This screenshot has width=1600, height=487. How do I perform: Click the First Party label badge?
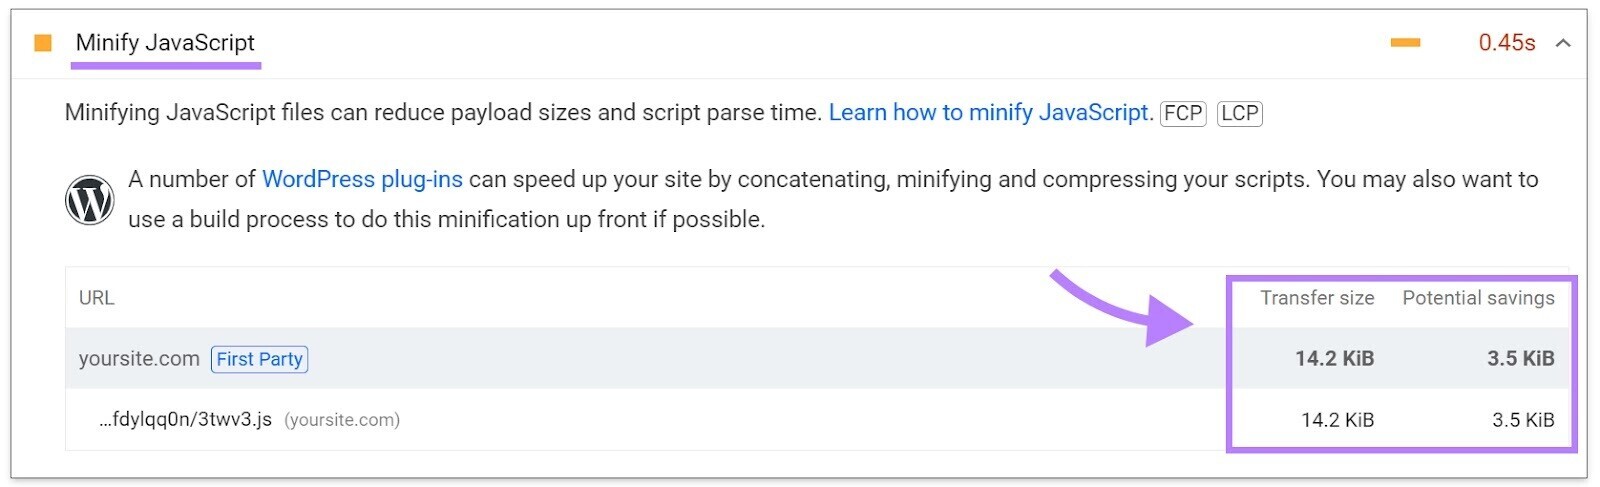pos(259,359)
